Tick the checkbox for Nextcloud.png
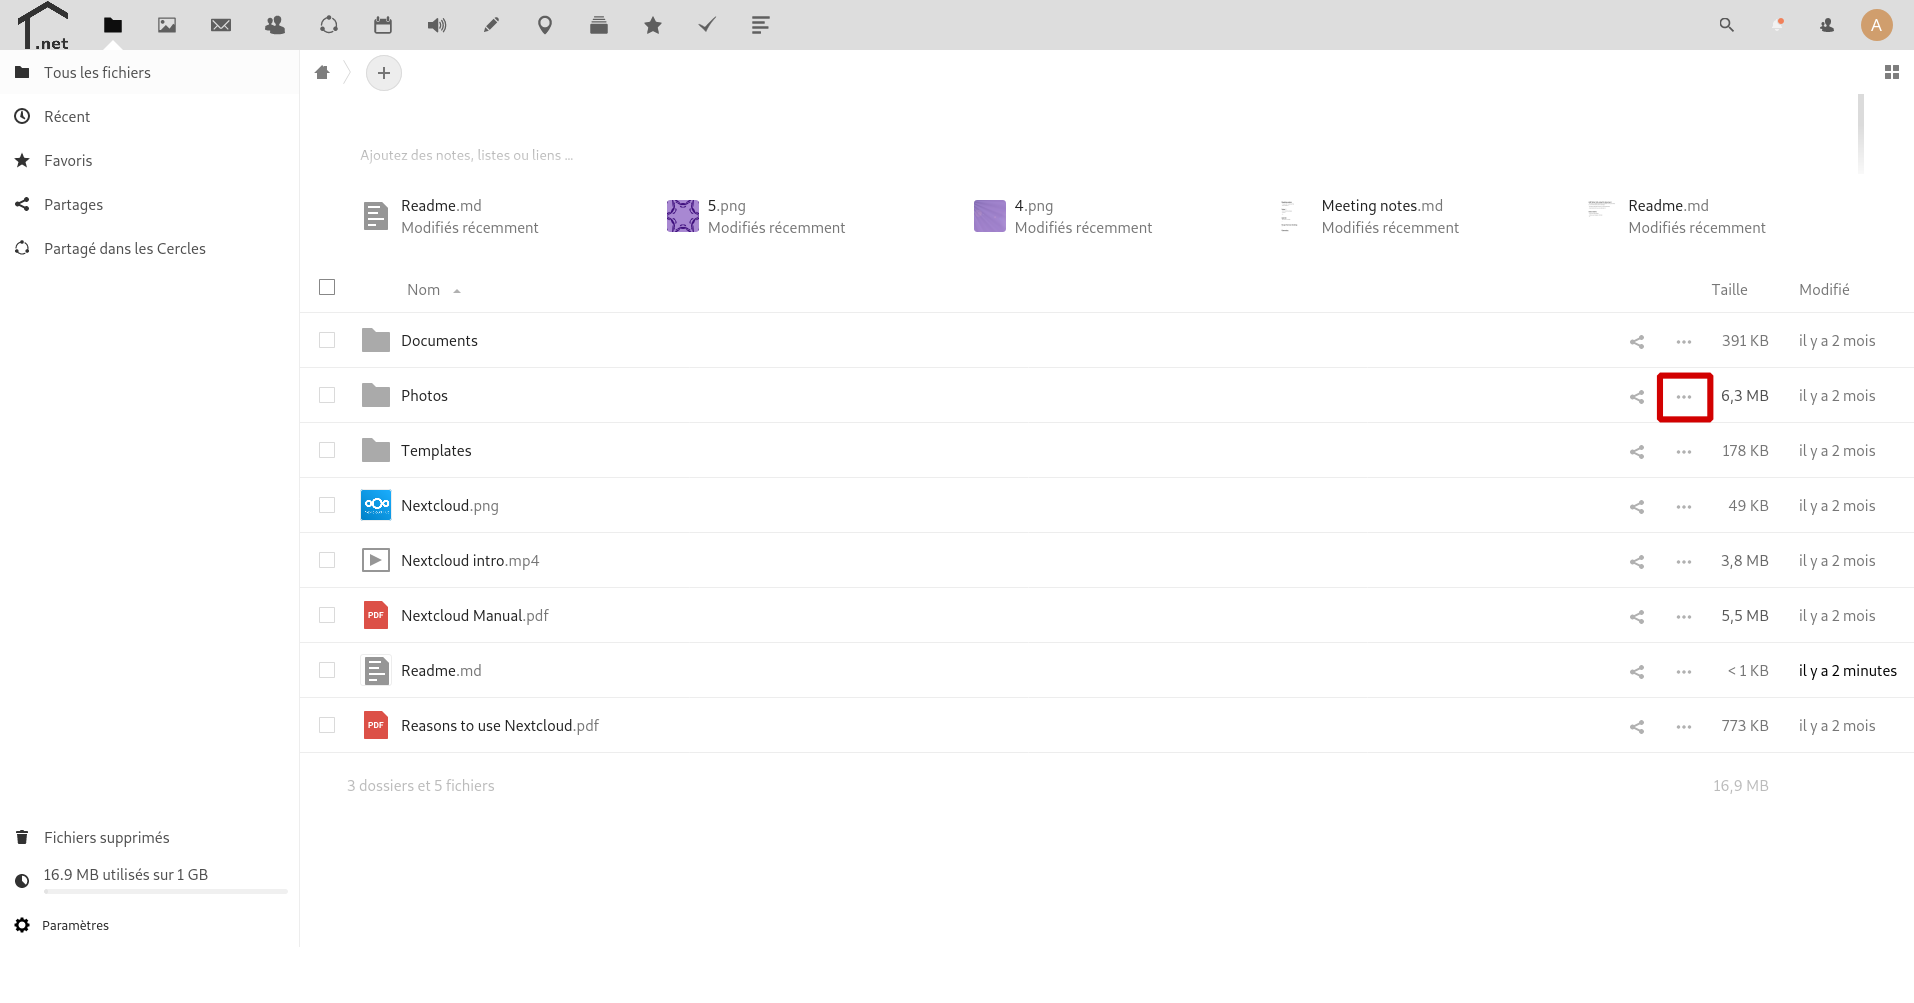Image resolution: width=1914 pixels, height=1003 pixels. click(327, 505)
